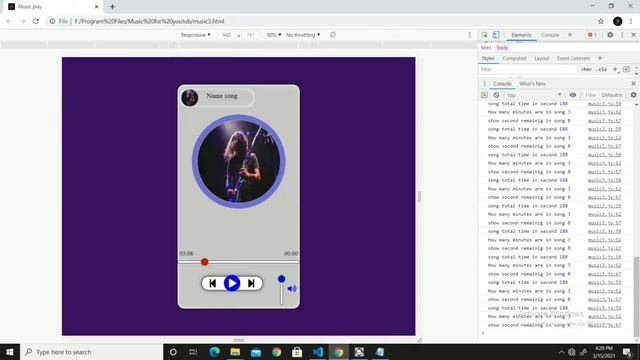
Task: Show the console sidebar icon
Action: pyautogui.click(x=484, y=95)
